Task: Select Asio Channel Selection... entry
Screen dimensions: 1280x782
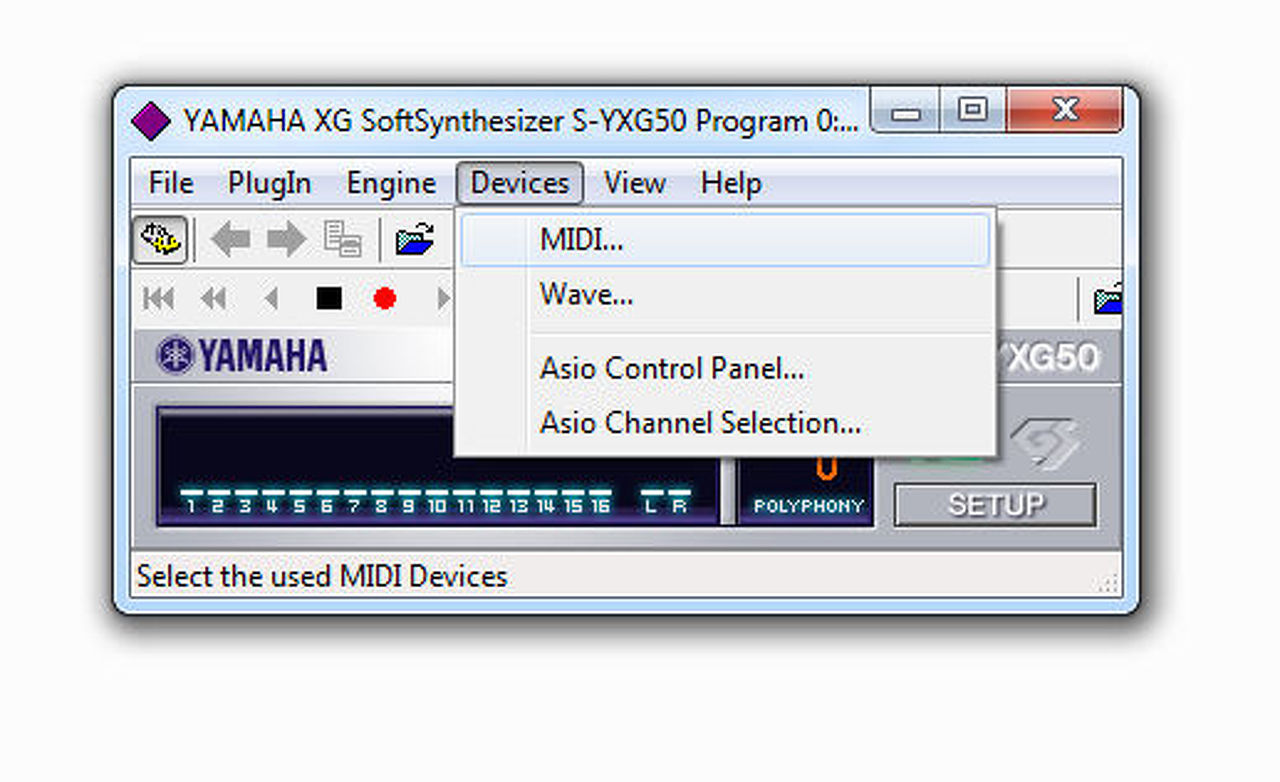Action: click(x=726, y=423)
